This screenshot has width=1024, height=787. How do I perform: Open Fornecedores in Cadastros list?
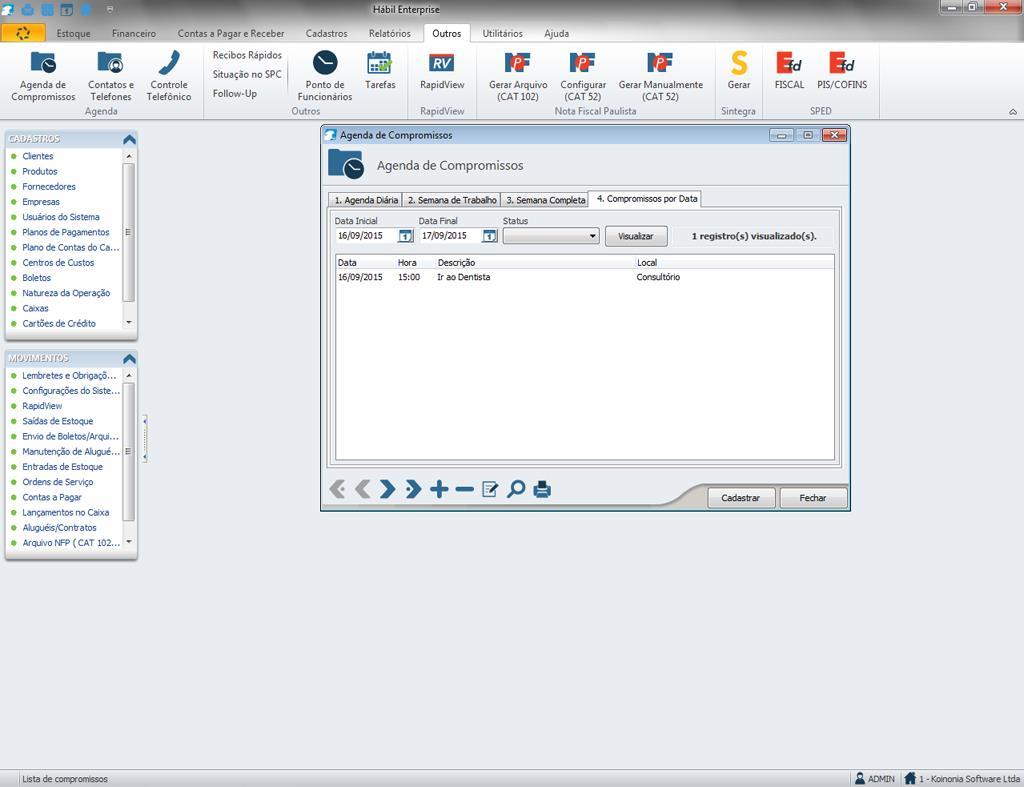(x=49, y=187)
